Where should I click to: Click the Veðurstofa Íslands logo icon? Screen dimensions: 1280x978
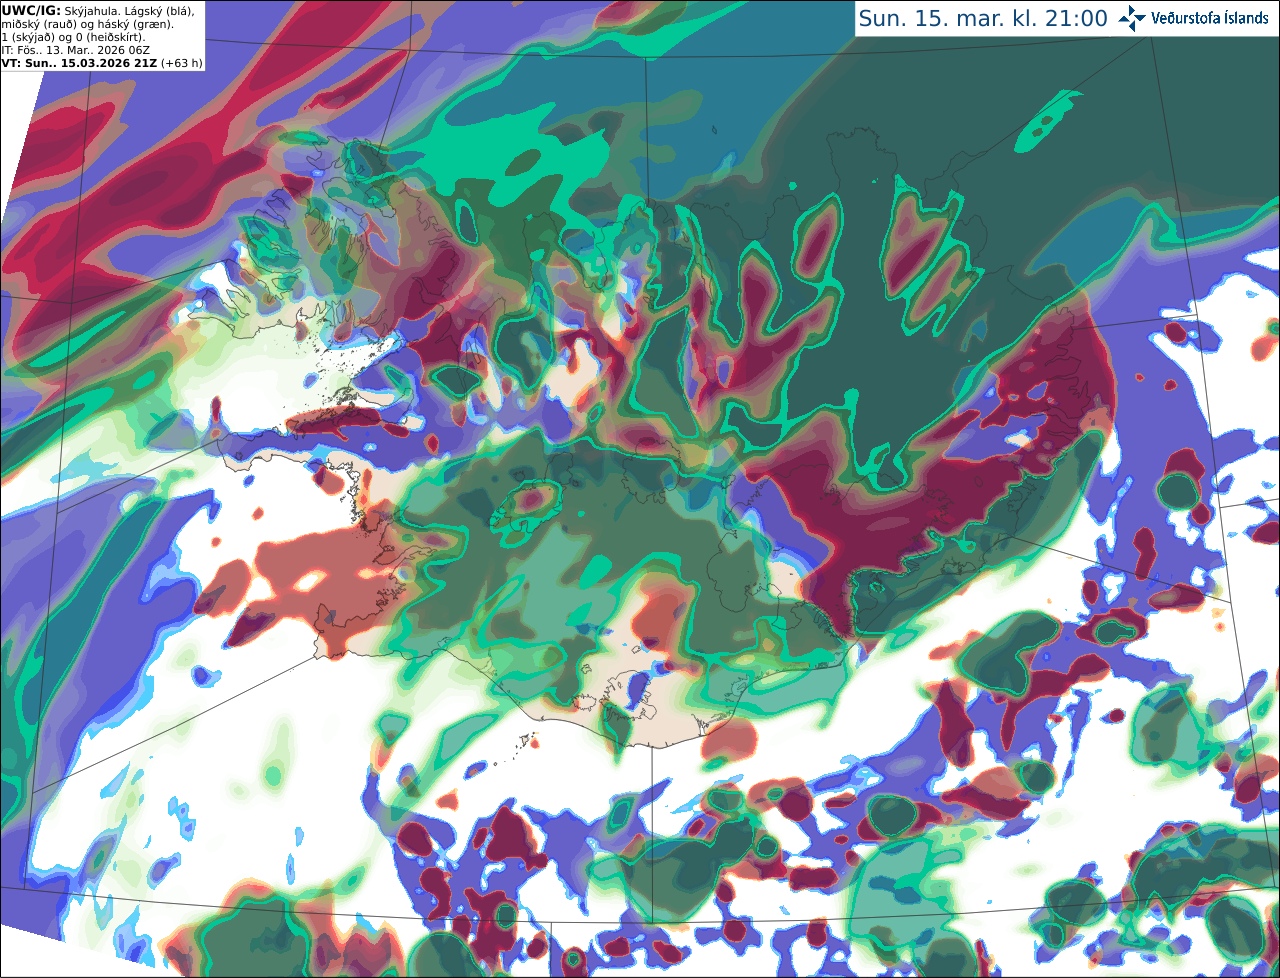point(1132,18)
